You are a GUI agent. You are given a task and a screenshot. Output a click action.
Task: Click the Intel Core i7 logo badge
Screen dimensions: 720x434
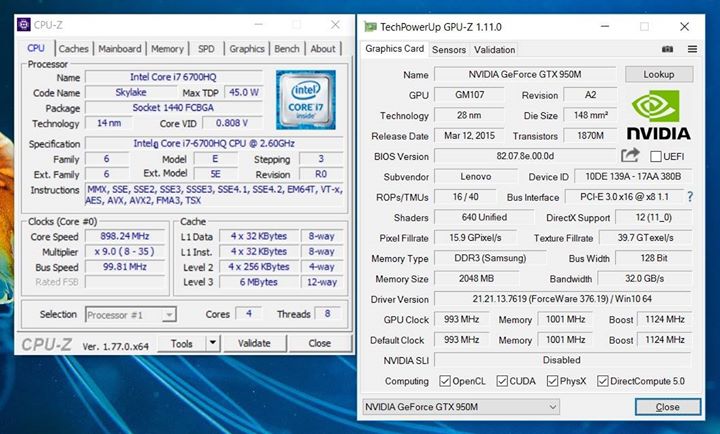point(305,100)
